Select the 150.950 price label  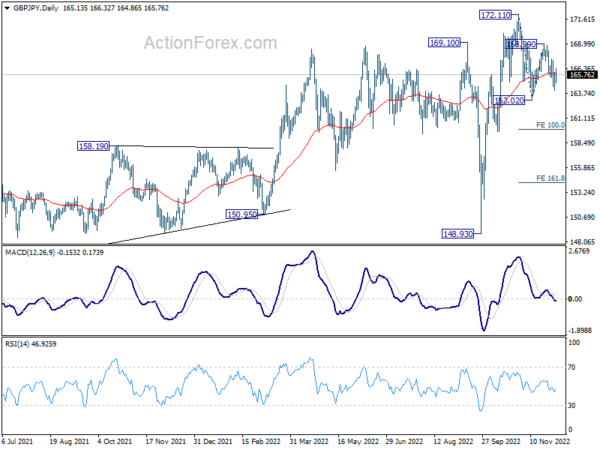click(242, 214)
